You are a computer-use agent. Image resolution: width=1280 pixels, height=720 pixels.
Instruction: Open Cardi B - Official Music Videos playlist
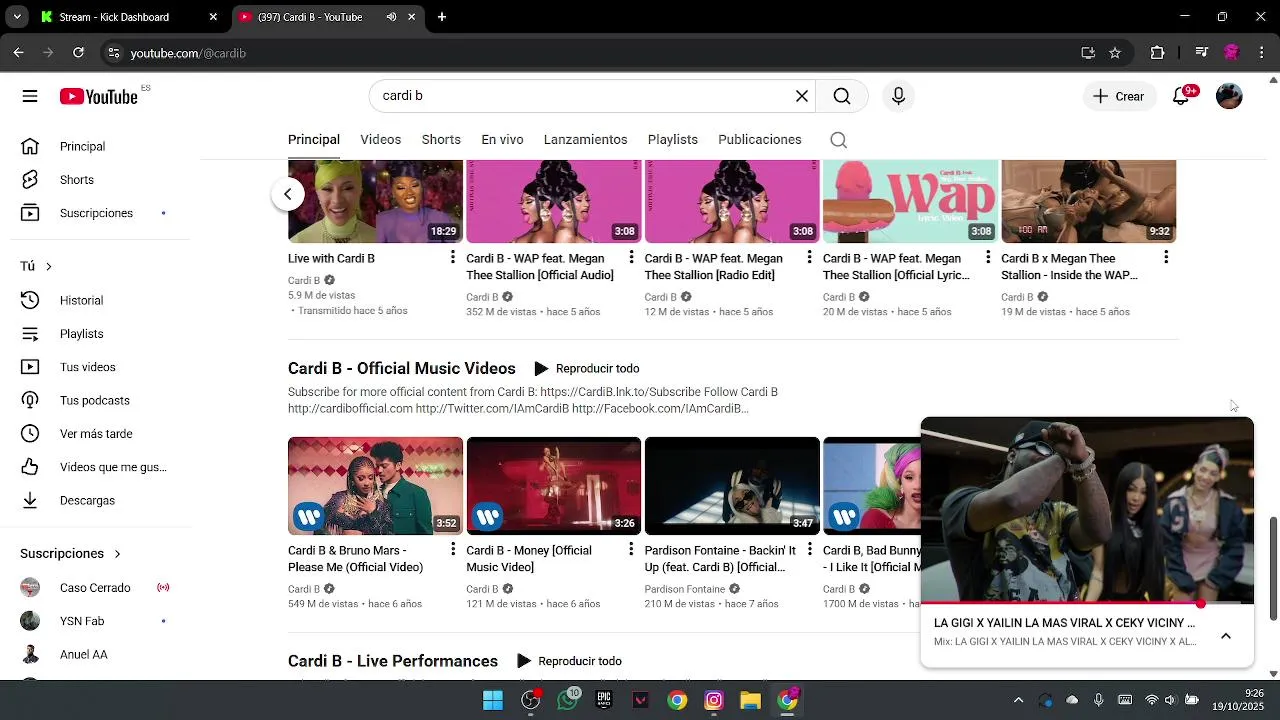tap(402, 368)
